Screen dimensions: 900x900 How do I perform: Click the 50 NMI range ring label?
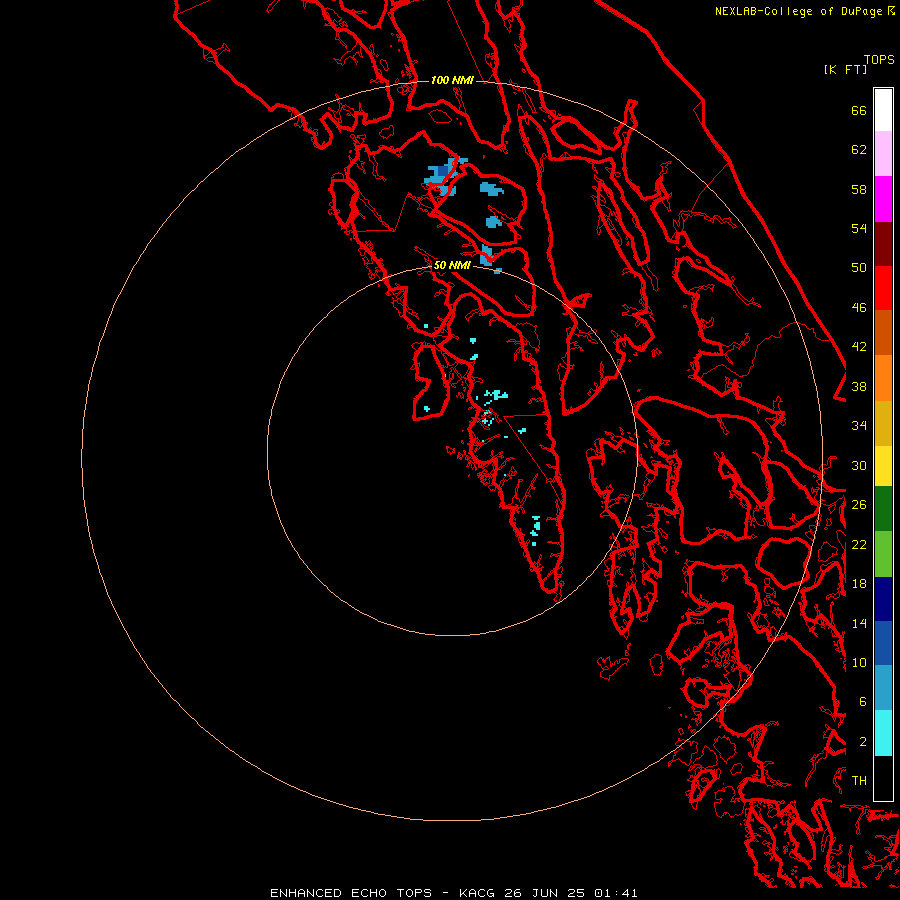[x=452, y=265]
